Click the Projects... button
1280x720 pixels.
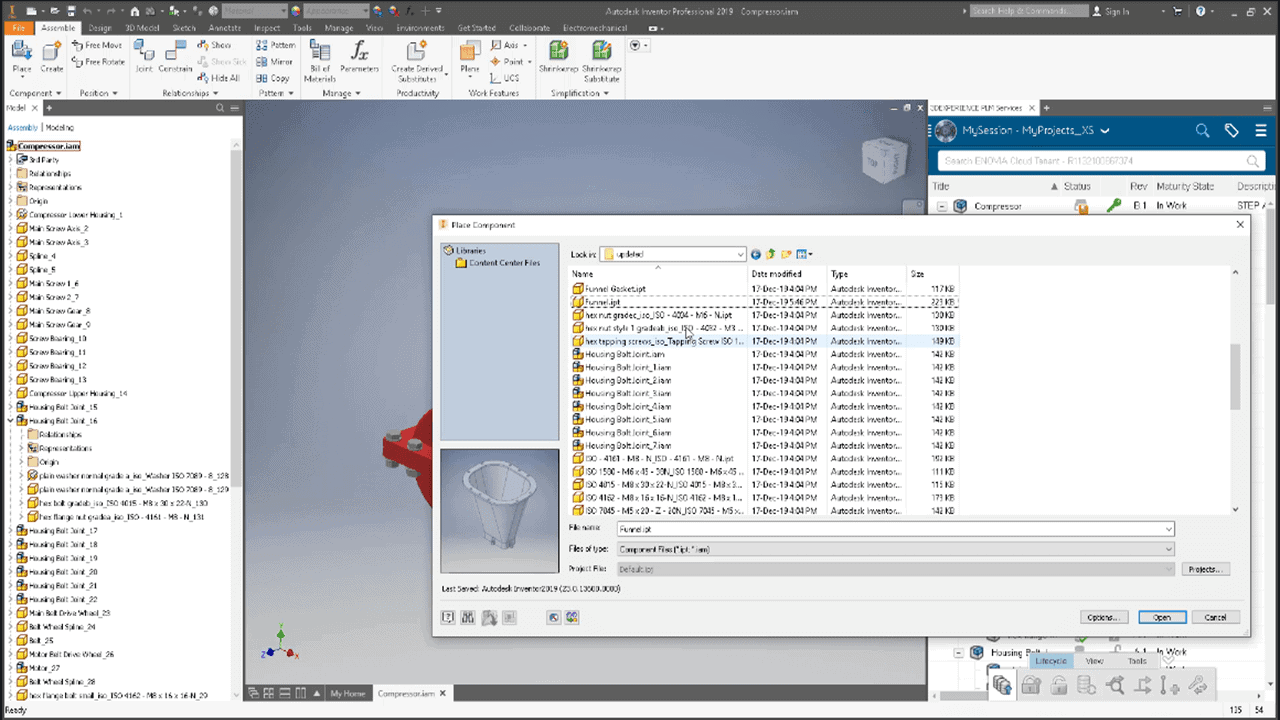coord(1205,569)
